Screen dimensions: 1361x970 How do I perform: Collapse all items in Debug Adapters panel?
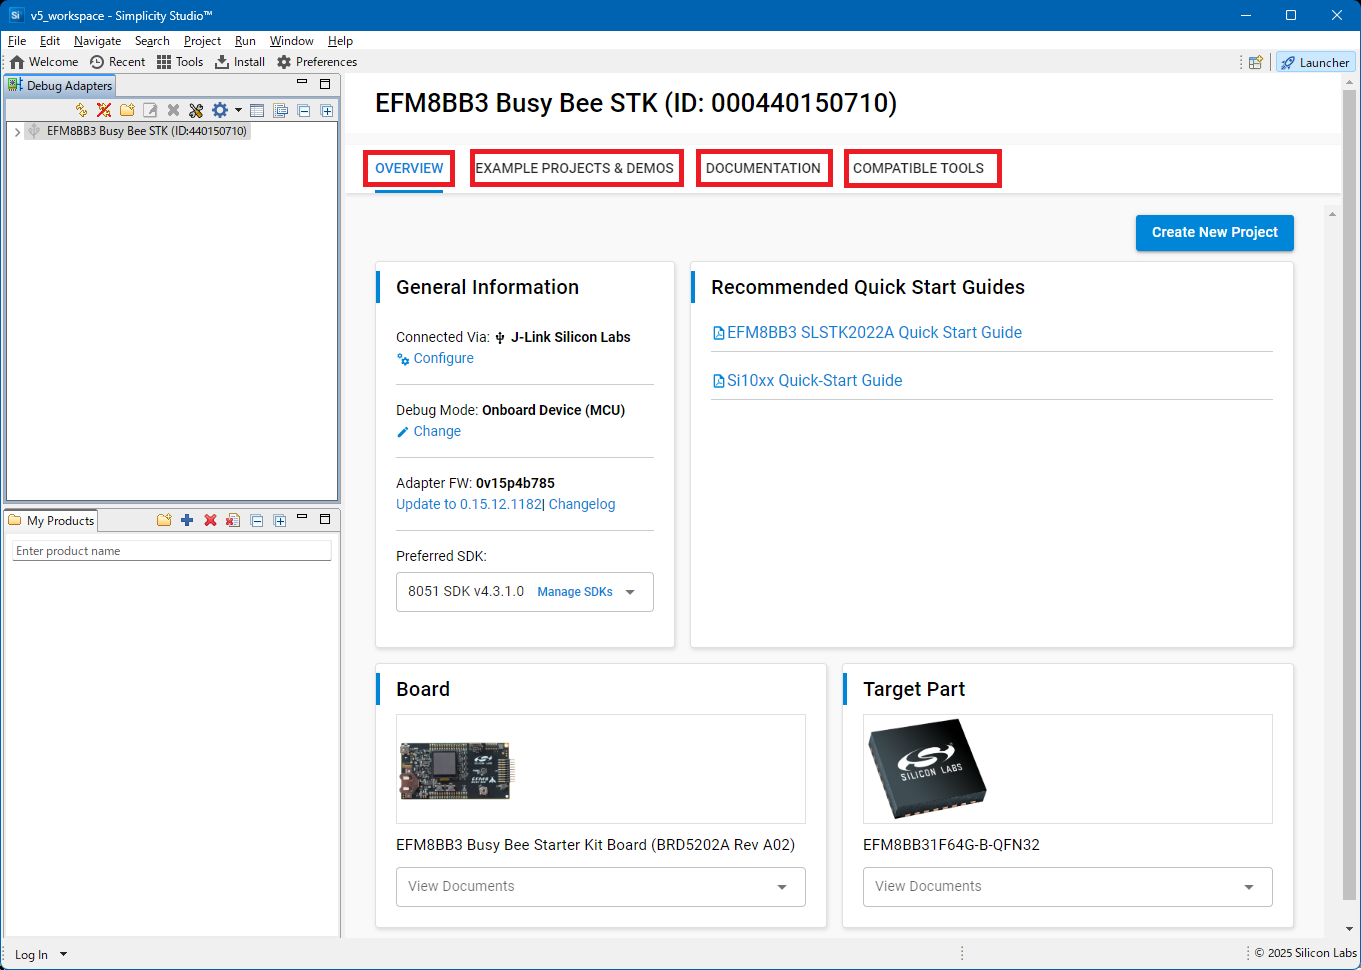[303, 110]
